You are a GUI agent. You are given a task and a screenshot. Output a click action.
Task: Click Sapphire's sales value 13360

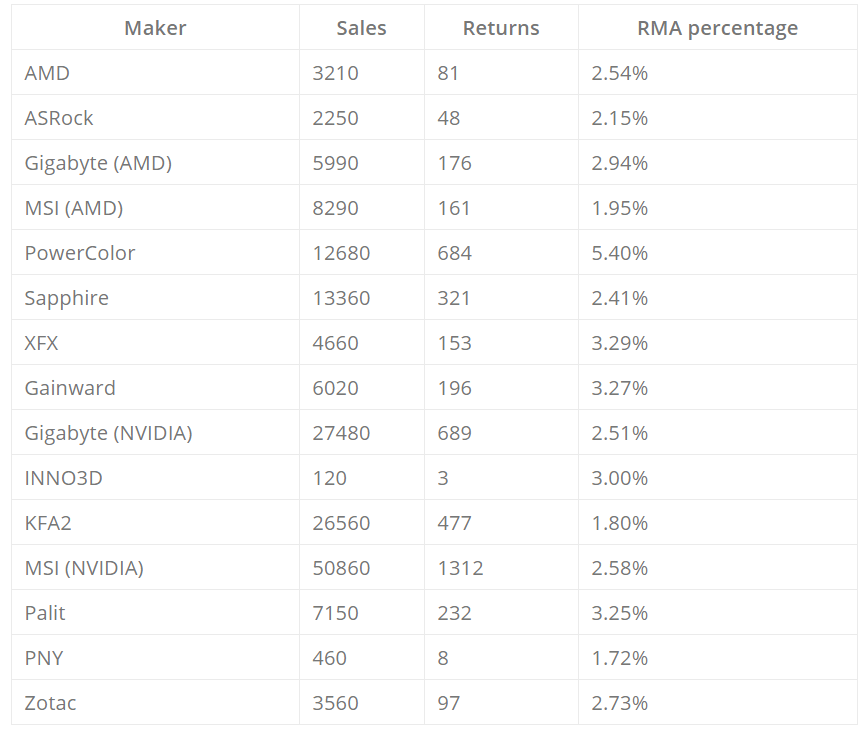click(x=341, y=298)
